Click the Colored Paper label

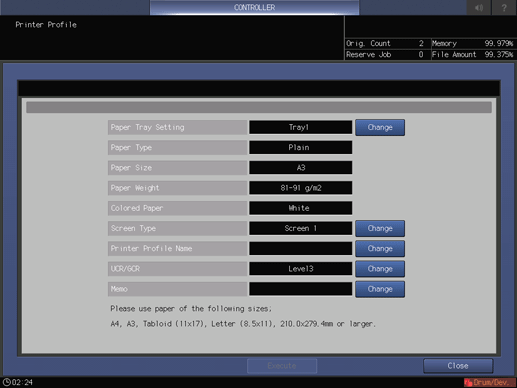pos(177,208)
